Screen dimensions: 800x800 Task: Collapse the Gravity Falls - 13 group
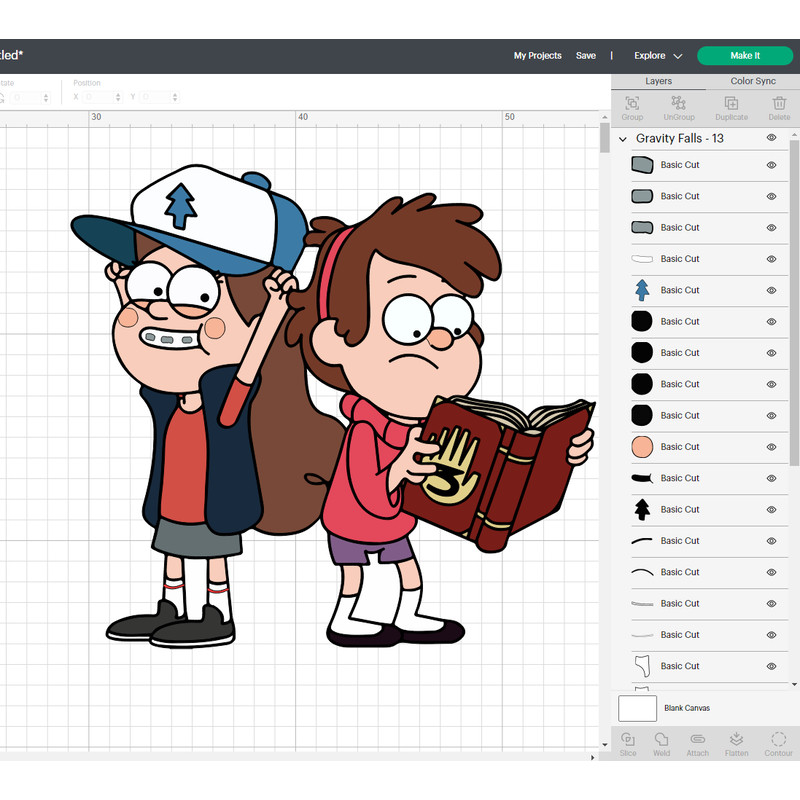(x=623, y=139)
